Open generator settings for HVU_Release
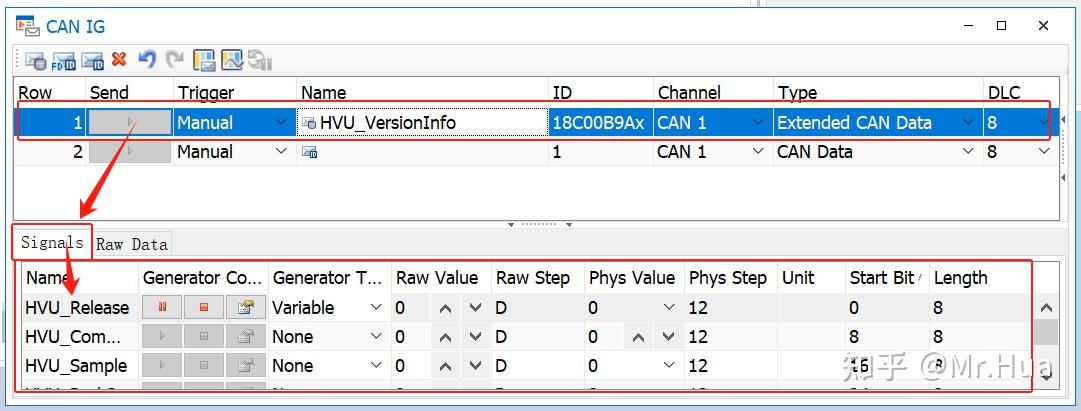 246,308
